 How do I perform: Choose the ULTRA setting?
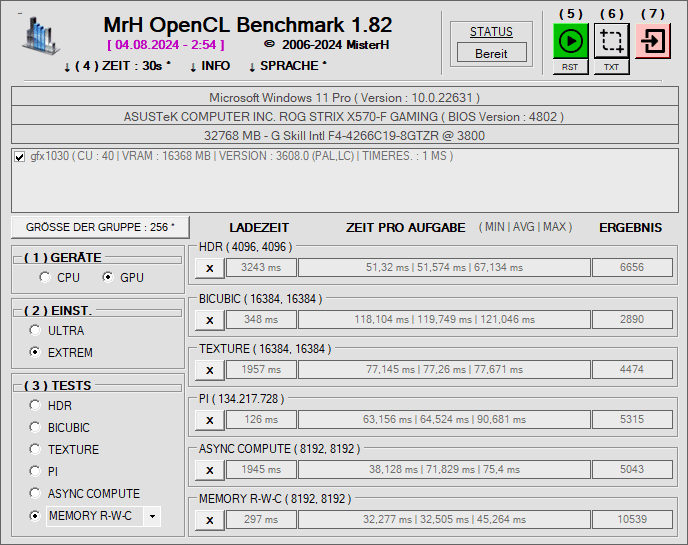click(x=35, y=330)
